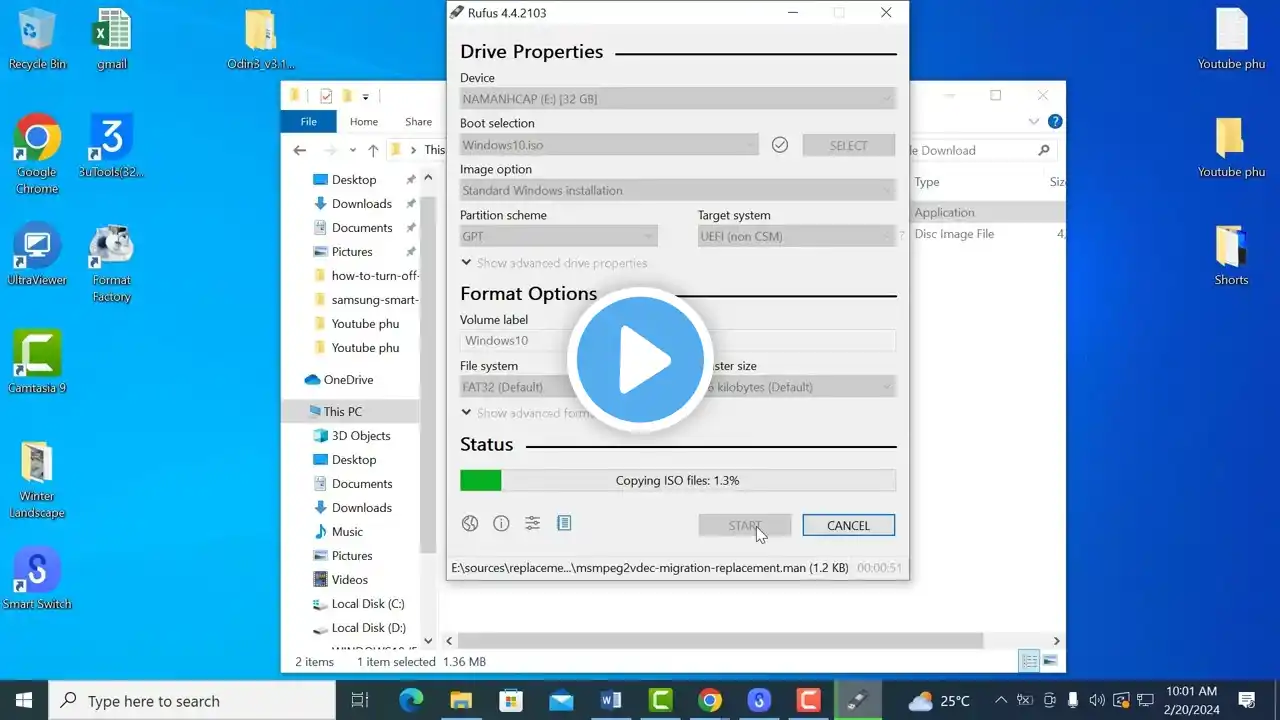Image resolution: width=1280 pixels, height=720 pixels.
Task: Open Task View on taskbar
Action: point(360,700)
